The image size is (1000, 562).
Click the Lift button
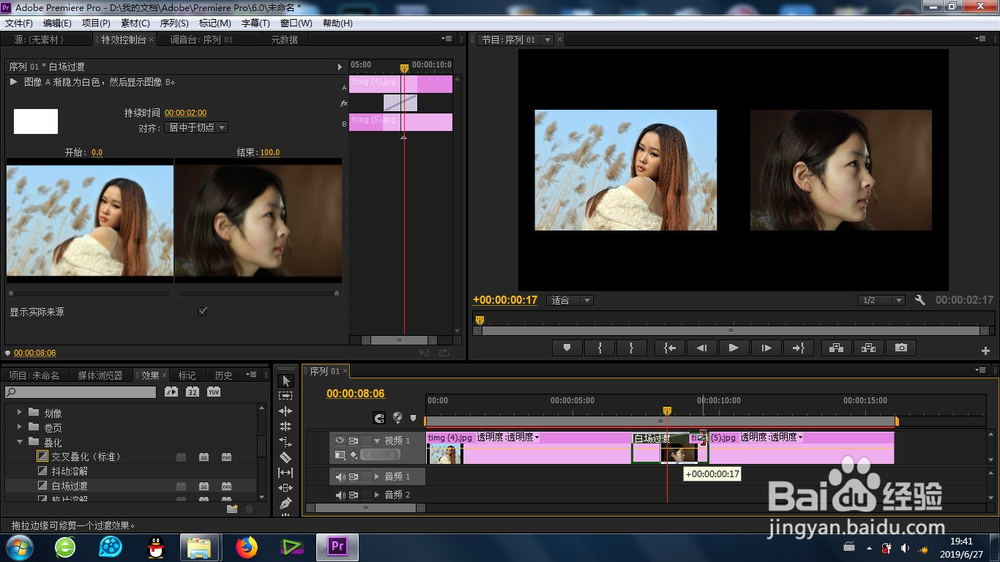point(836,348)
